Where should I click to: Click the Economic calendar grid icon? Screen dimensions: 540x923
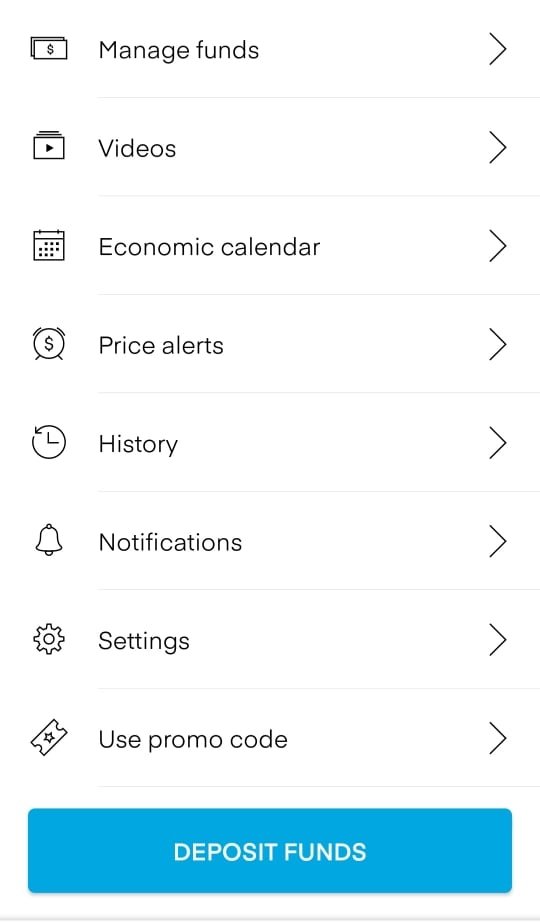pos(49,245)
